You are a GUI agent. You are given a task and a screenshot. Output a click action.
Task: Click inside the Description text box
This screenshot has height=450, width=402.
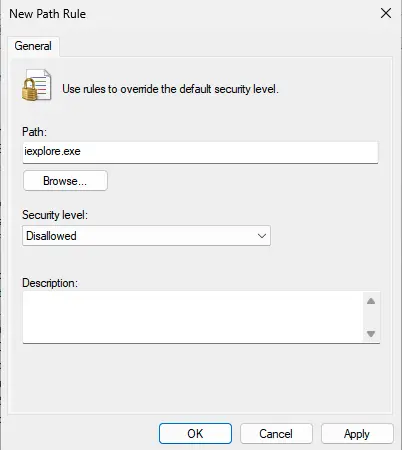coord(193,317)
